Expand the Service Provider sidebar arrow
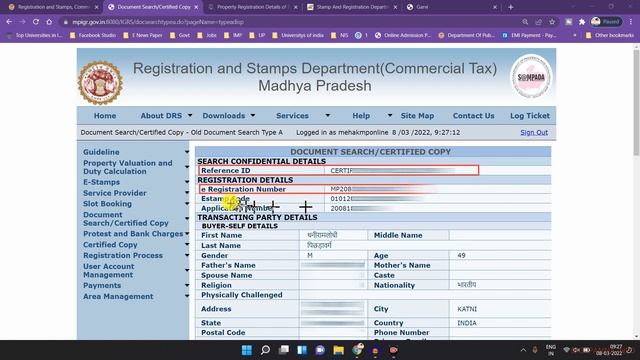Viewport: 640px width, 360px height. [x=187, y=193]
